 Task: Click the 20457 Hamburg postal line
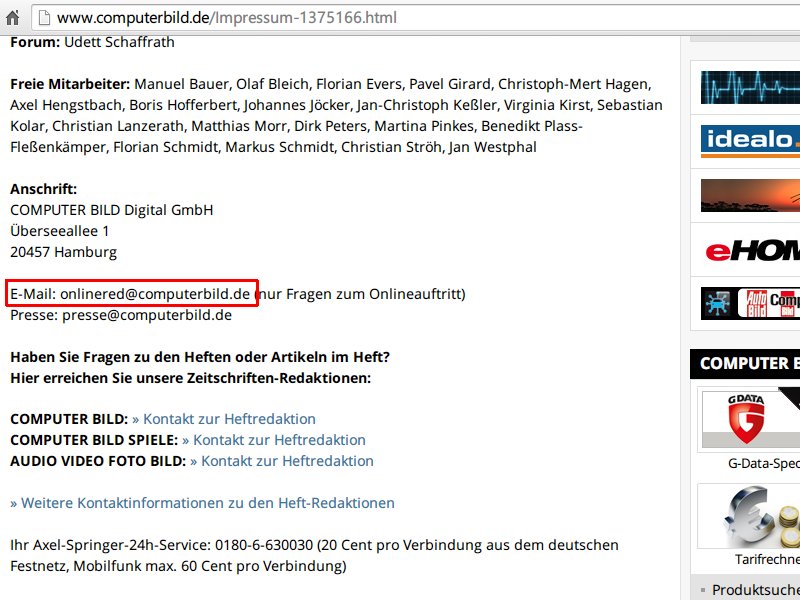(64, 252)
